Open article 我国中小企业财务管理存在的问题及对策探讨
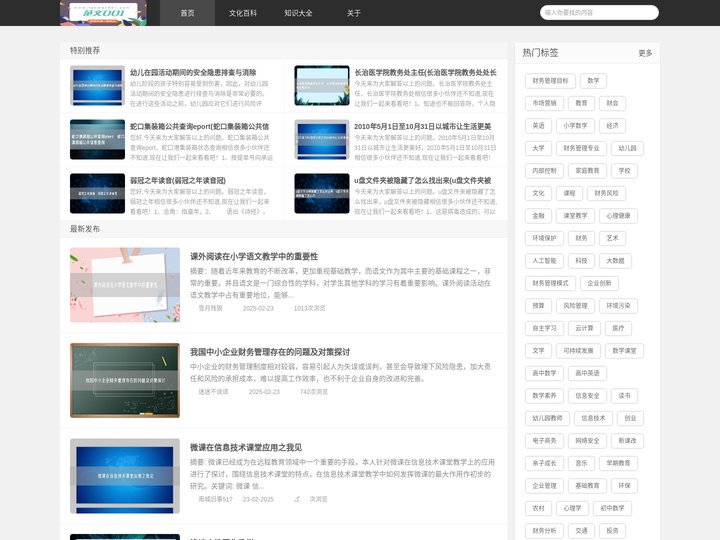Viewport: 720px width, 540px height. click(x=270, y=352)
